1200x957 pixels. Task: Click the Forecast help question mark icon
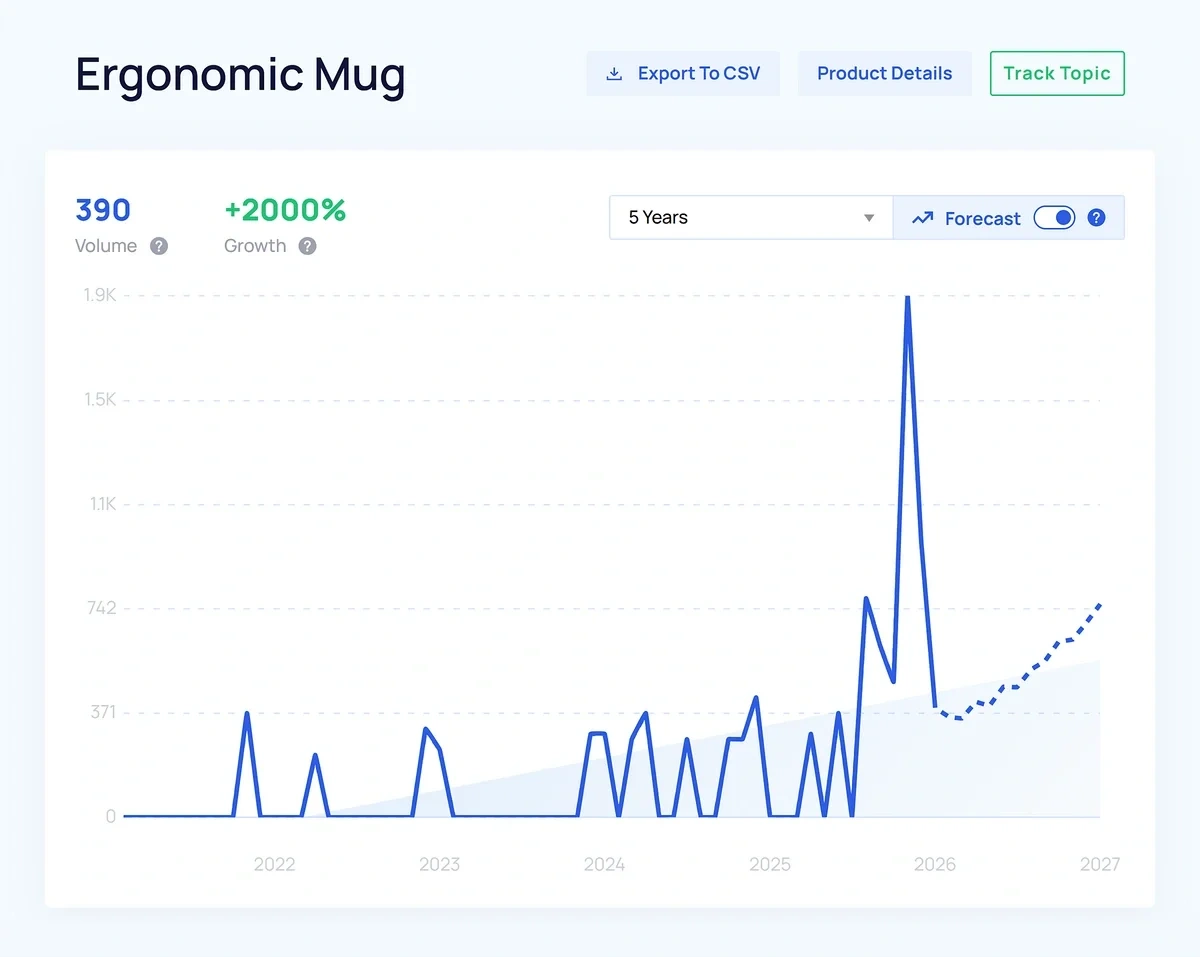[x=1097, y=218]
